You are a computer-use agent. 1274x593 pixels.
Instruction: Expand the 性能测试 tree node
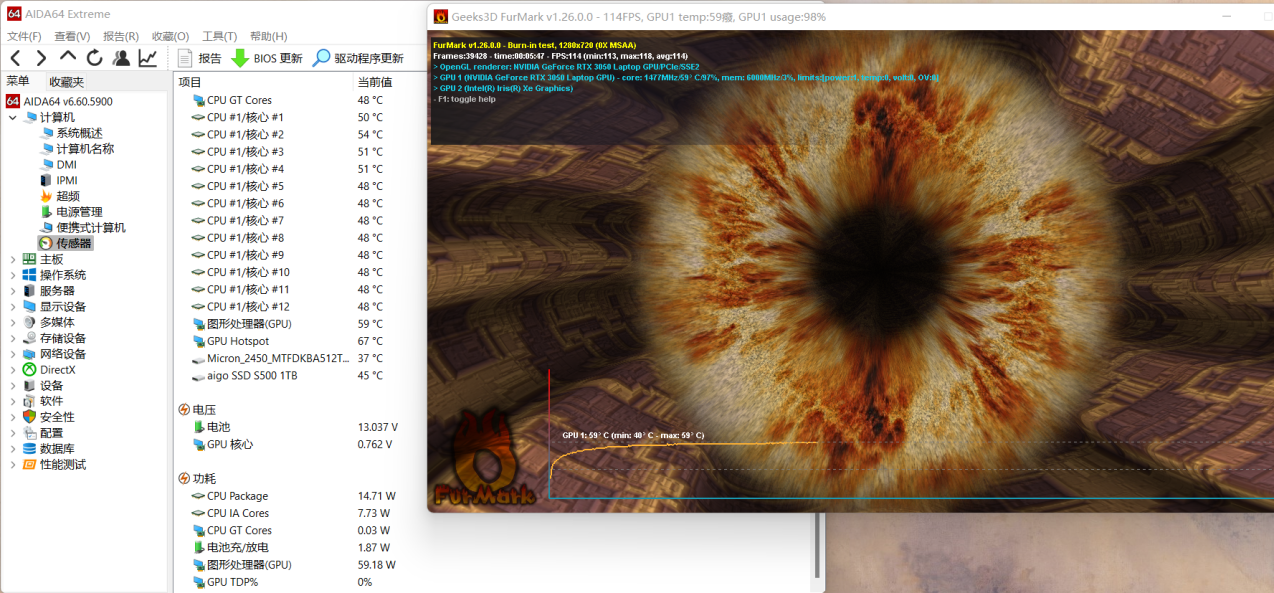click(13, 465)
